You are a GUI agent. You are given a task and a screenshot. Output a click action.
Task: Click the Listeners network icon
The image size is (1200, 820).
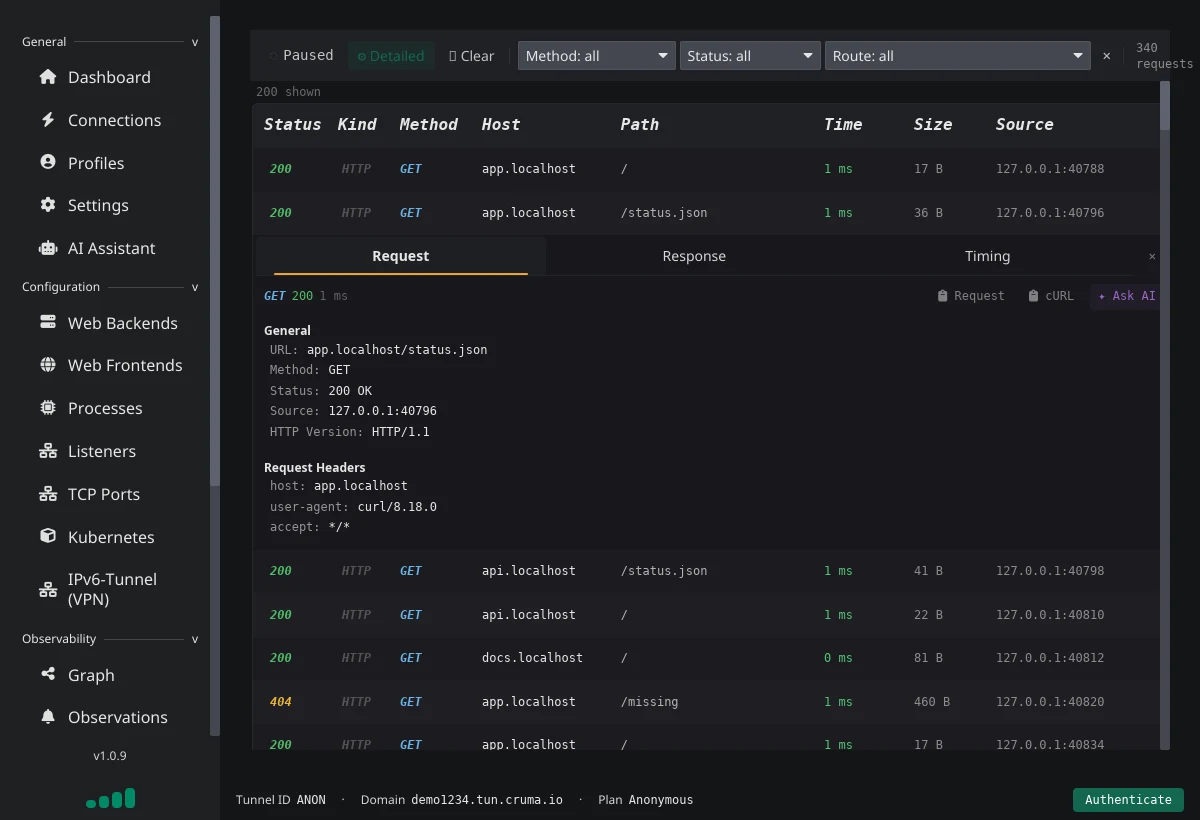pos(48,451)
